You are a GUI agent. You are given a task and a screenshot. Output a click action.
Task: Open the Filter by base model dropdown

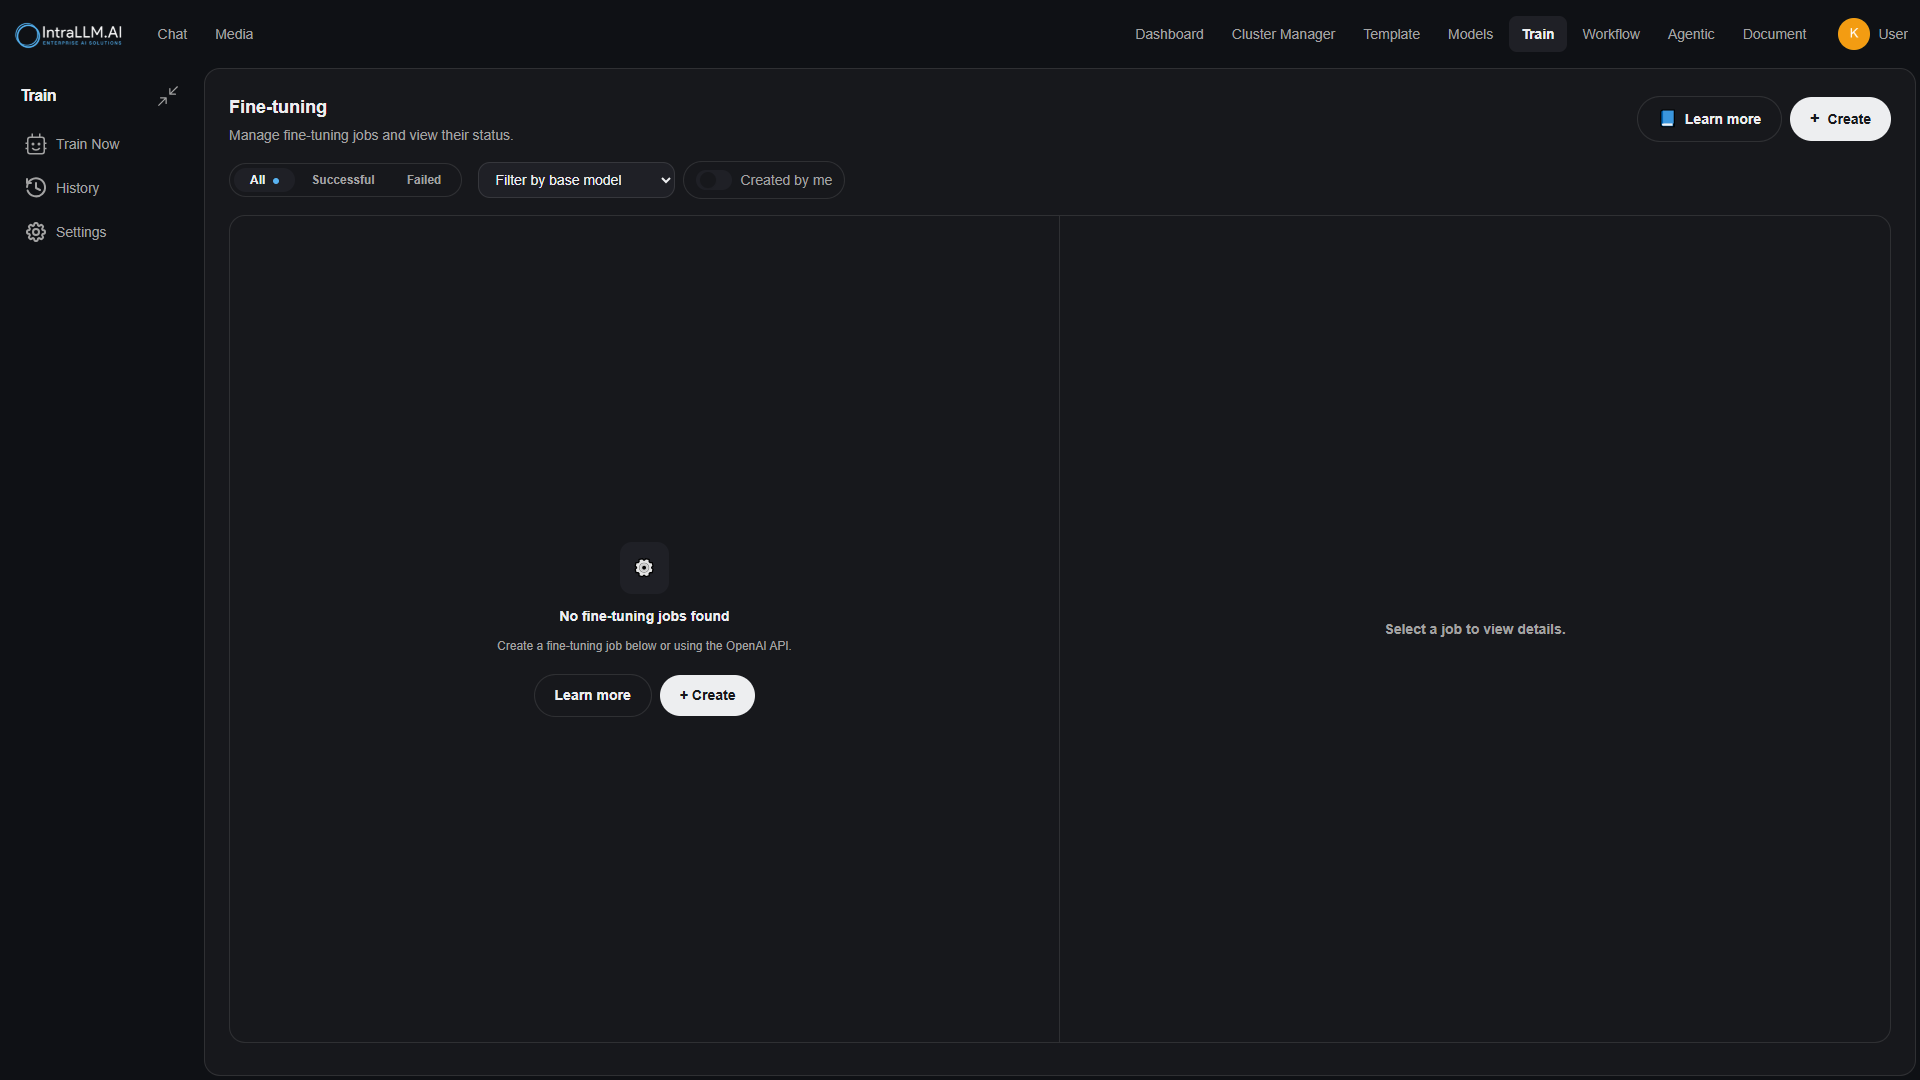pos(576,180)
